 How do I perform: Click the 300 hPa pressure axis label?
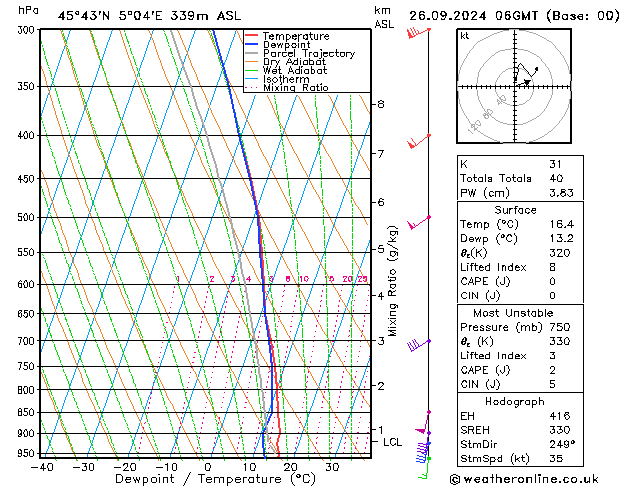click(28, 30)
